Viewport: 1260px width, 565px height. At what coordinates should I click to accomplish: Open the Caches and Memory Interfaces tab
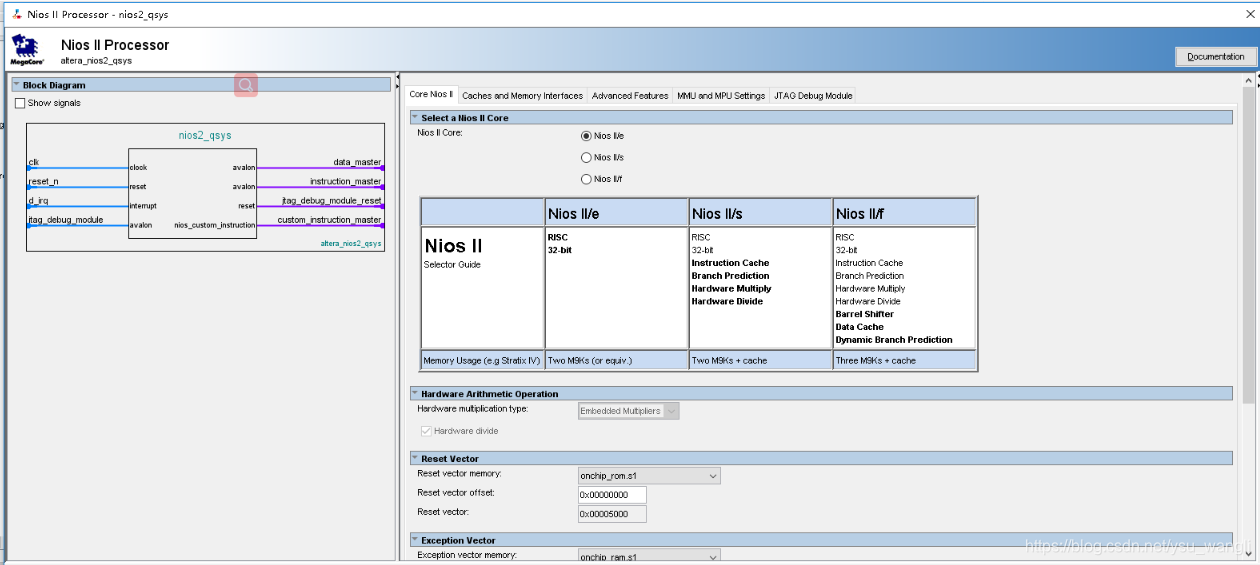click(522, 96)
